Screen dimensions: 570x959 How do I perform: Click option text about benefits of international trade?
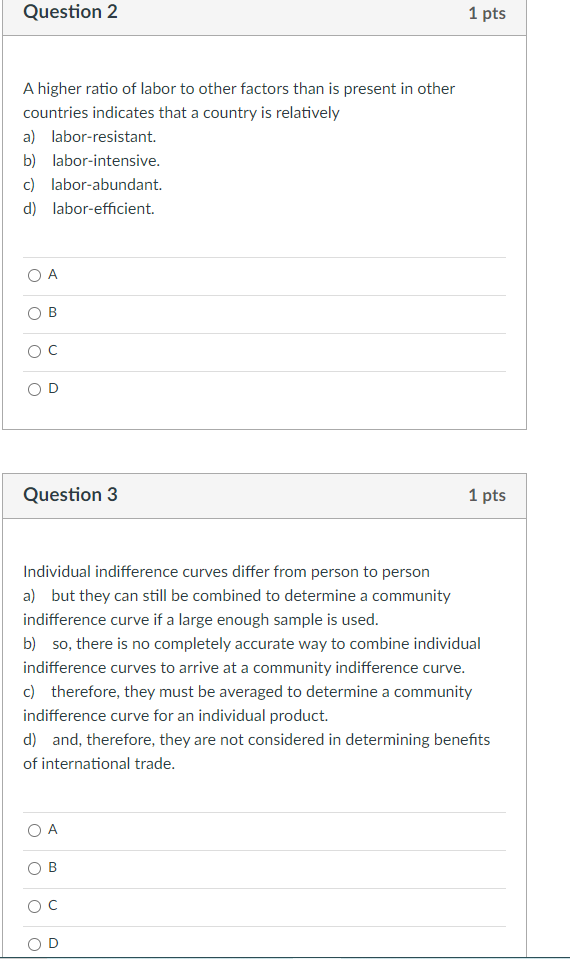point(257,752)
